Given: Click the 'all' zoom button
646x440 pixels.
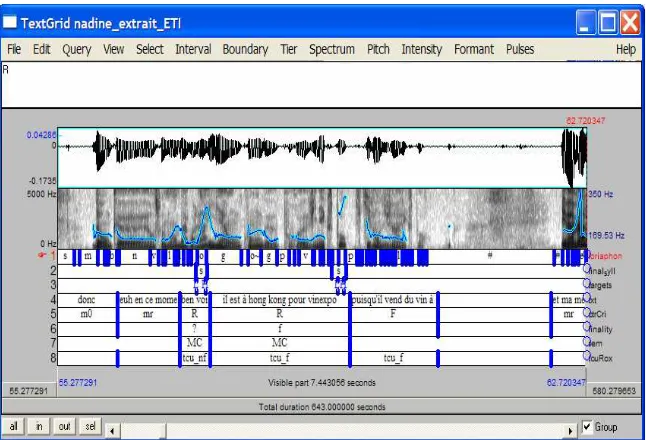Looking at the screenshot, I should 13,426.
